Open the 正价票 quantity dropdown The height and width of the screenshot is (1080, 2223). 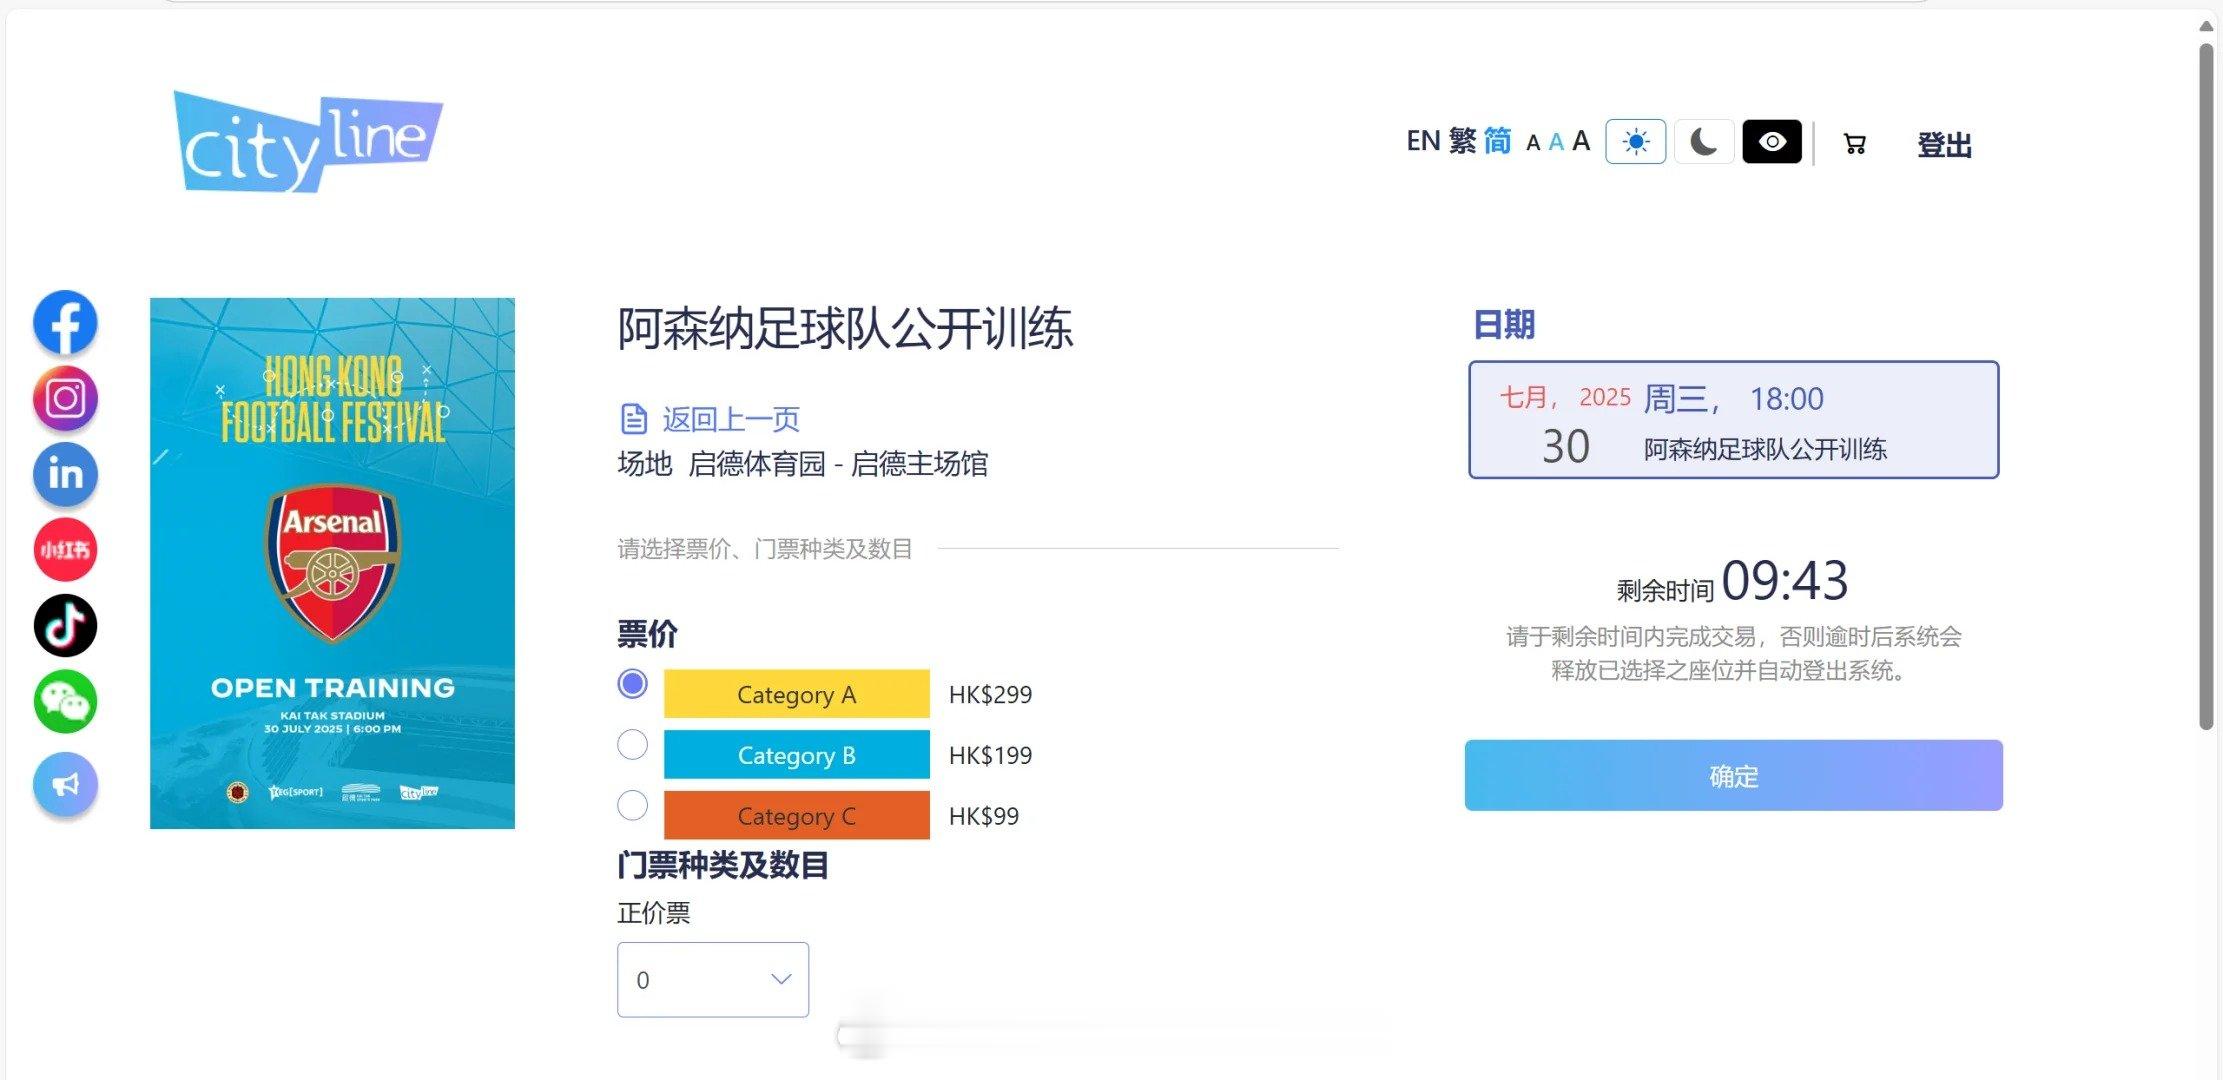(713, 980)
